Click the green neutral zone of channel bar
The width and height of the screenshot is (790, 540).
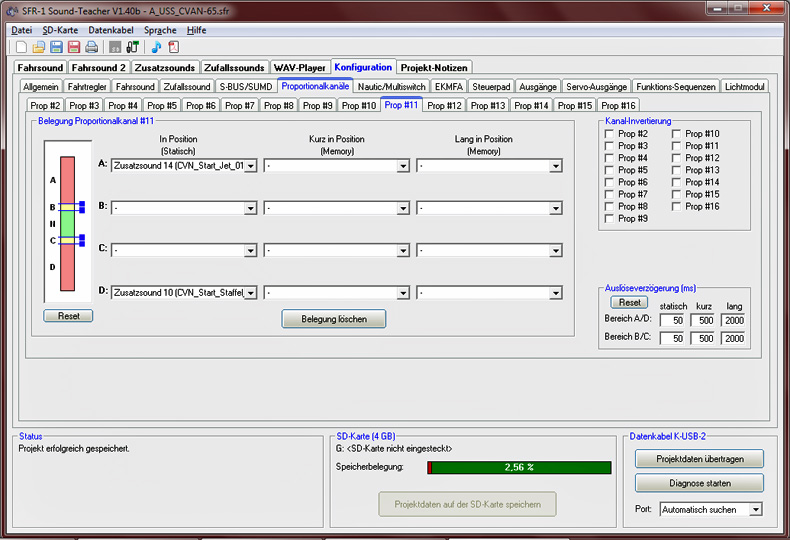[68, 224]
